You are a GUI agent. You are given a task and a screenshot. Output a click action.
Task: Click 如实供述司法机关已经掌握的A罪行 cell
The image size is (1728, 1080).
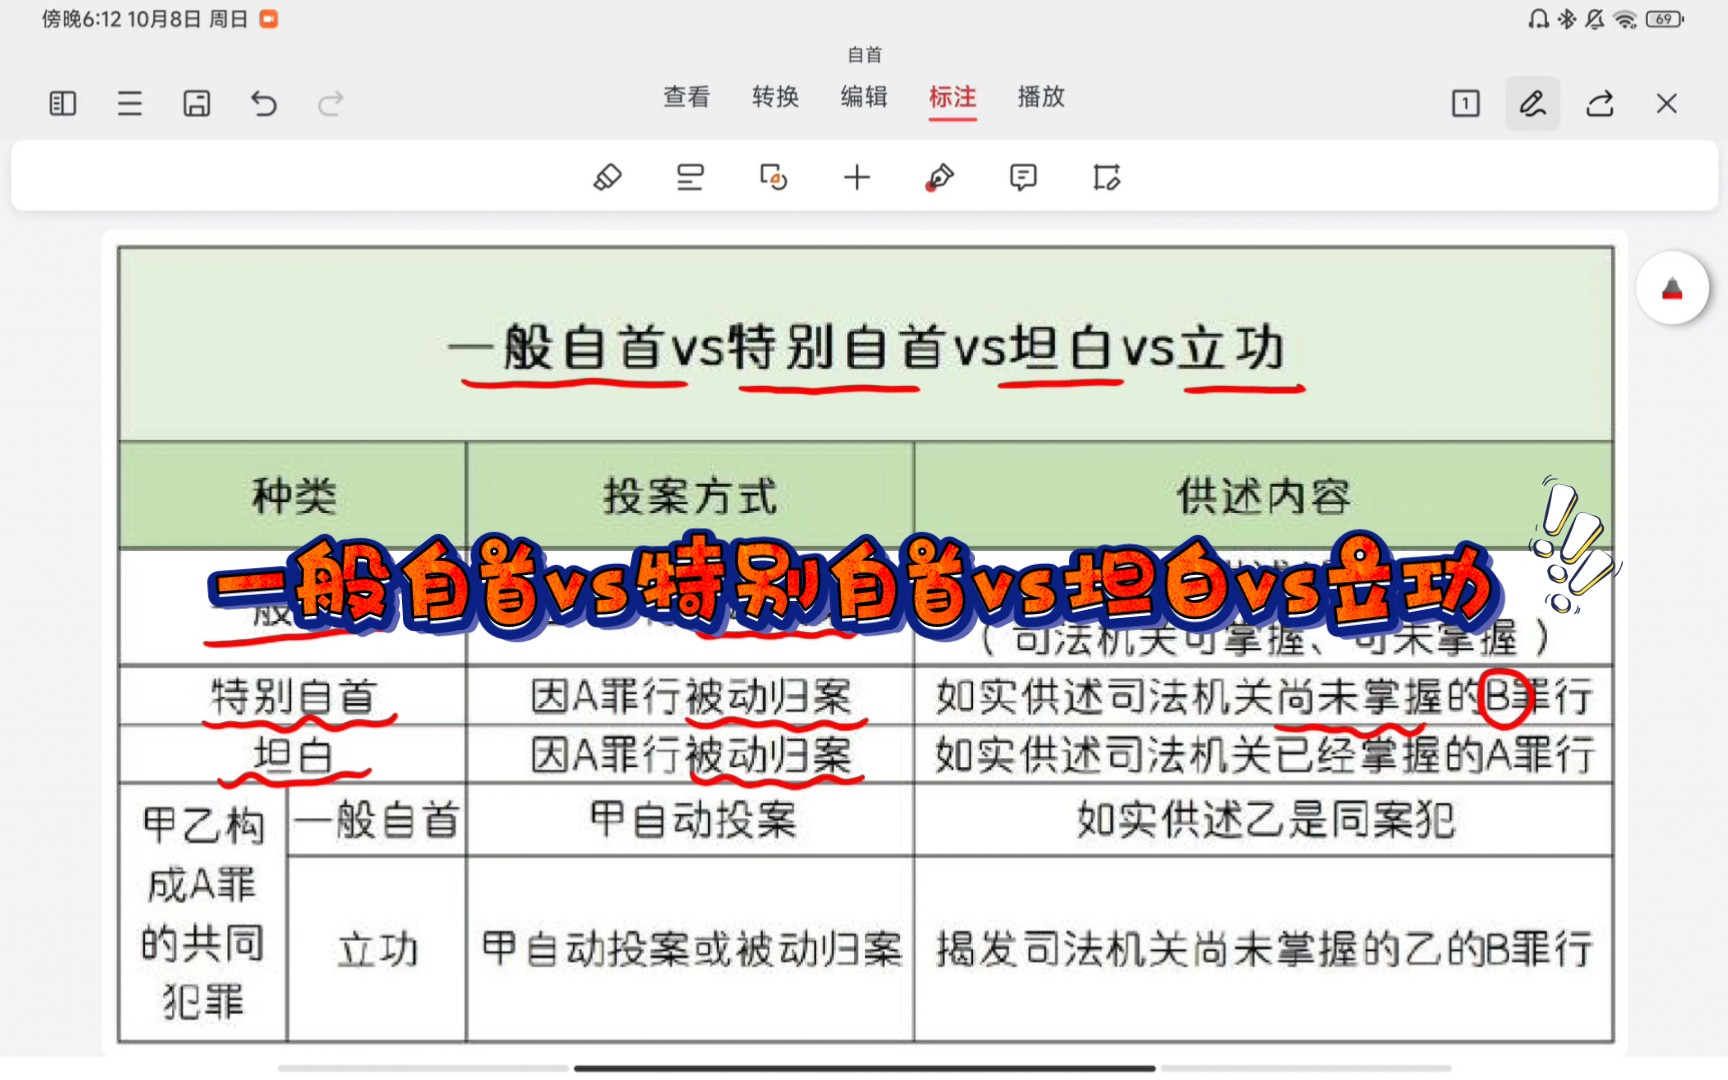click(x=1264, y=755)
